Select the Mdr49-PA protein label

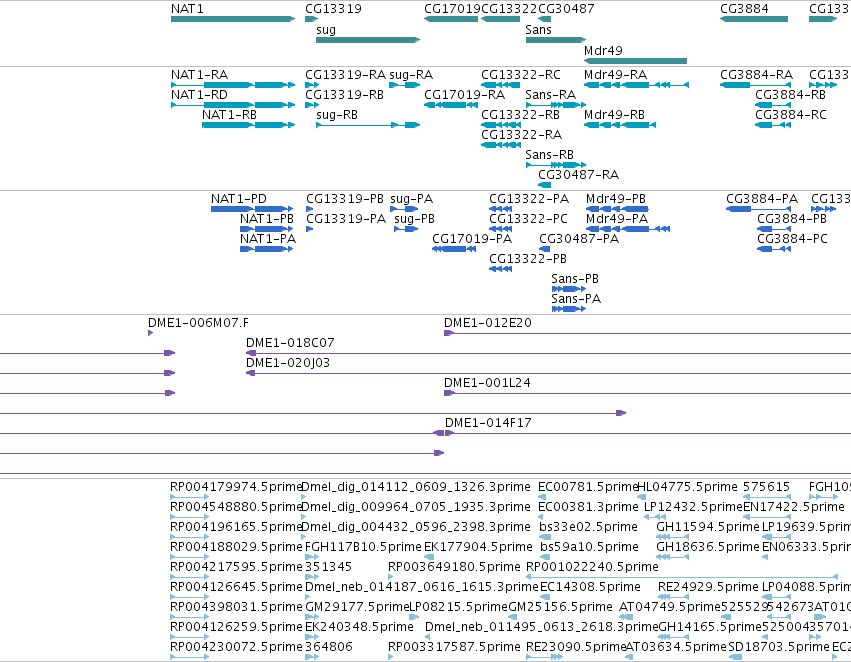(x=617, y=219)
